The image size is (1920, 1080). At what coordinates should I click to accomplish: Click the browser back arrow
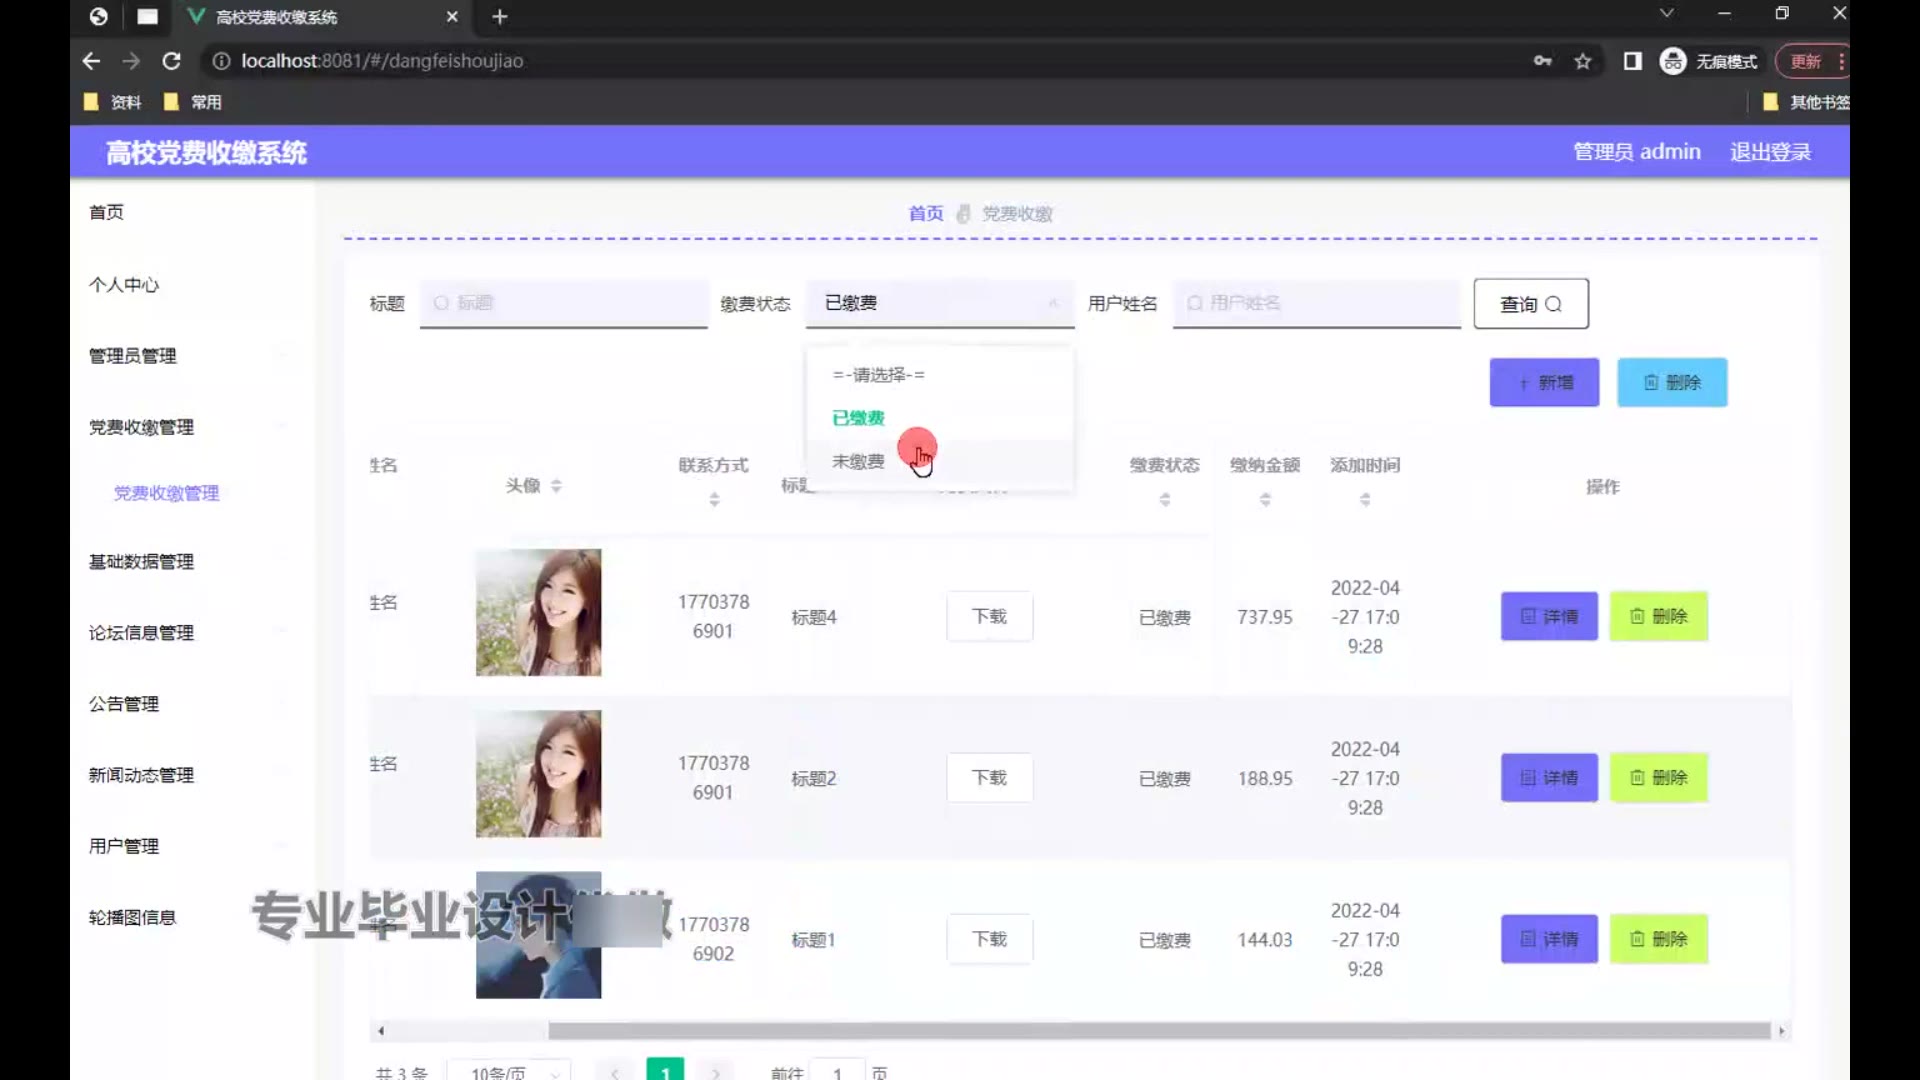click(x=91, y=61)
